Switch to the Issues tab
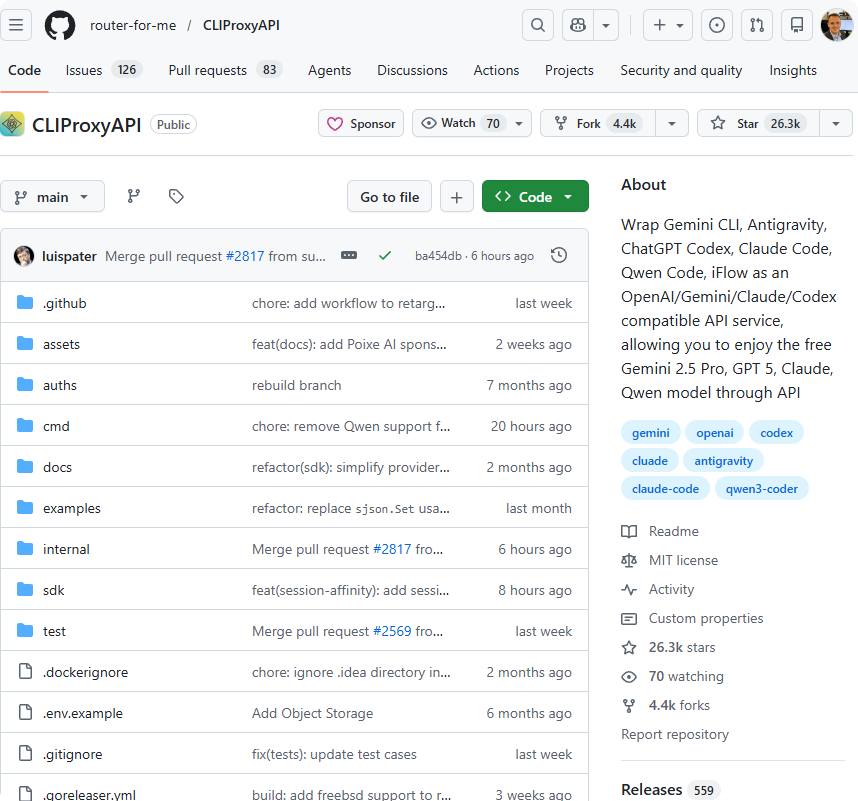The image size is (858, 801). coord(103,71)
